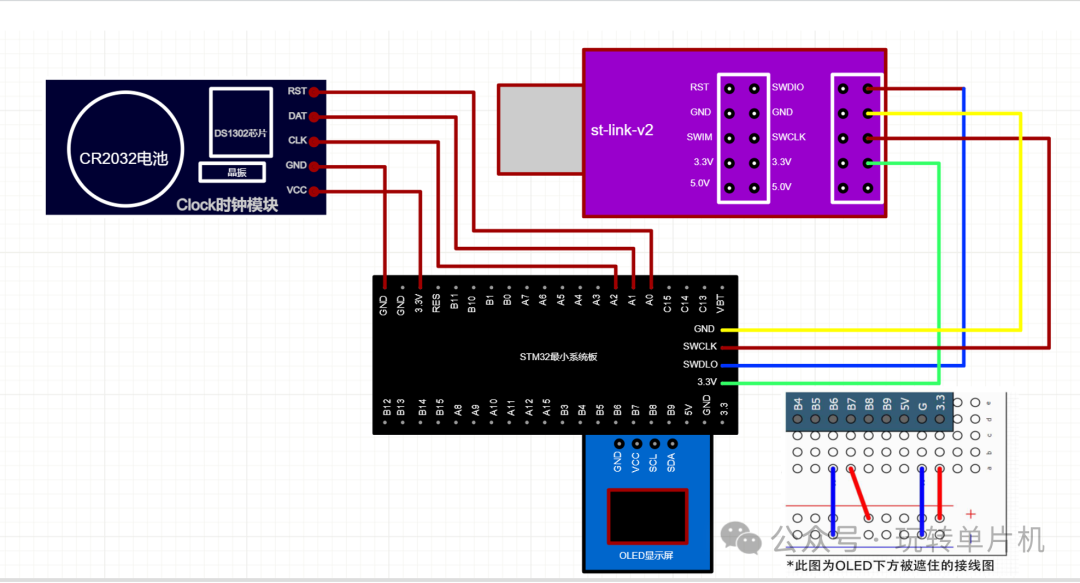The height and width of the screenshot is (583, 1080).
Task: Select the slanted red jumper wire on breadboard
Action: 860,493
